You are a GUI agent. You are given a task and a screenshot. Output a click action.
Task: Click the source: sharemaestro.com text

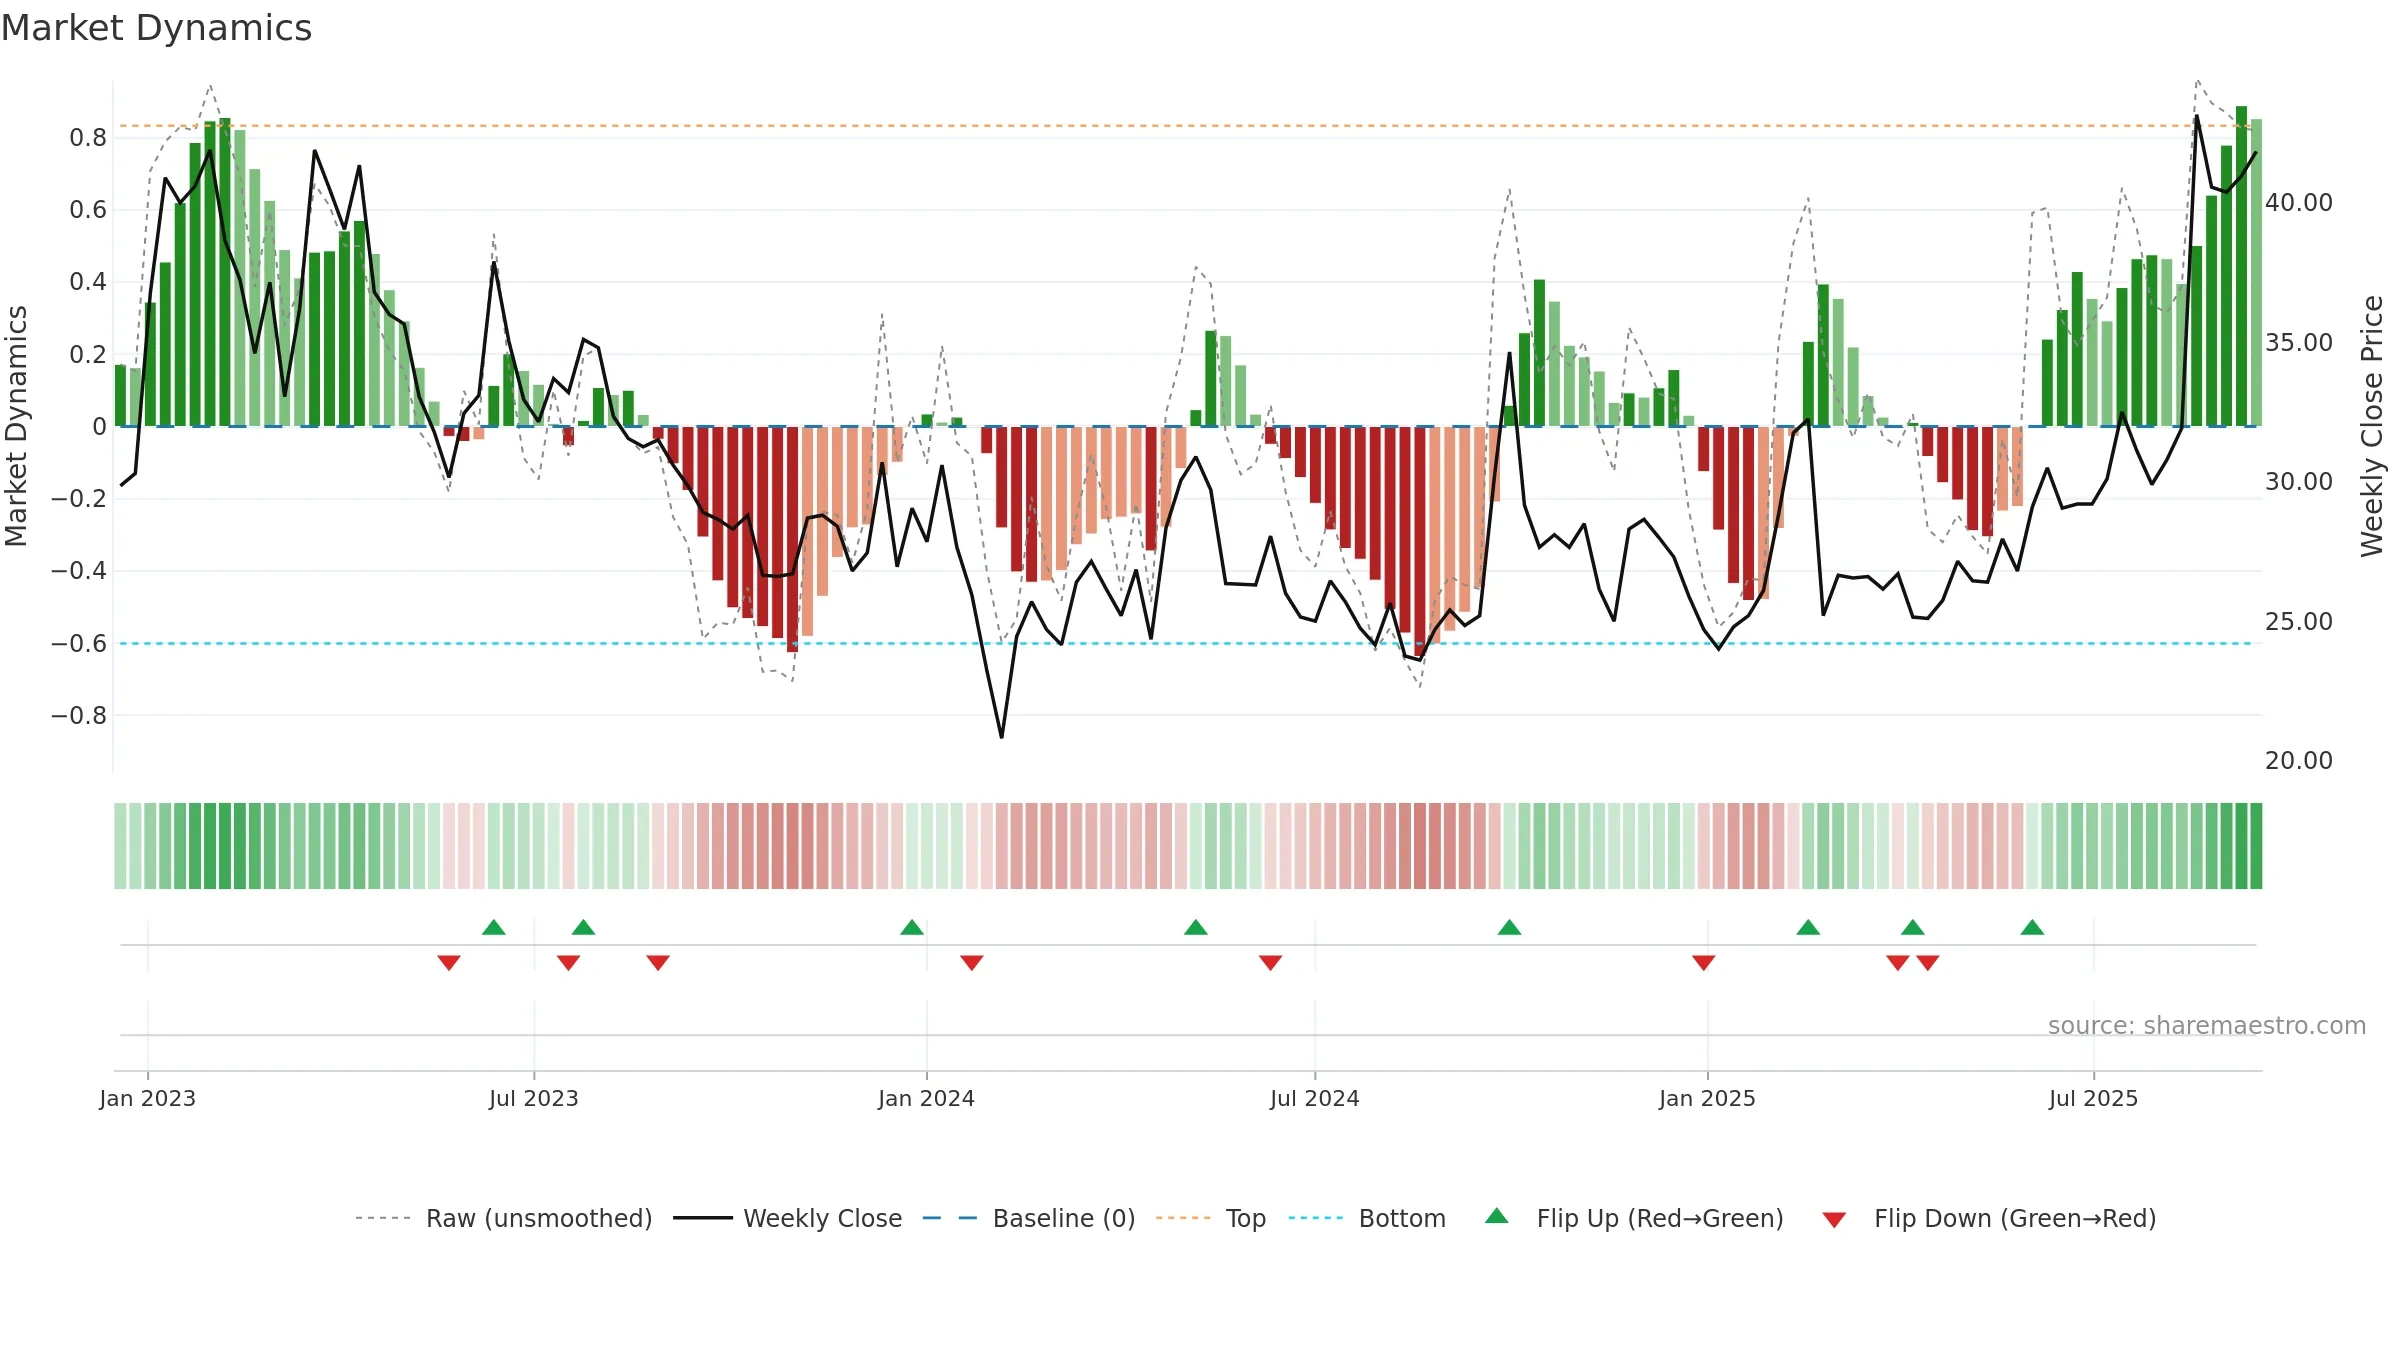[x=2207, y=1025]
